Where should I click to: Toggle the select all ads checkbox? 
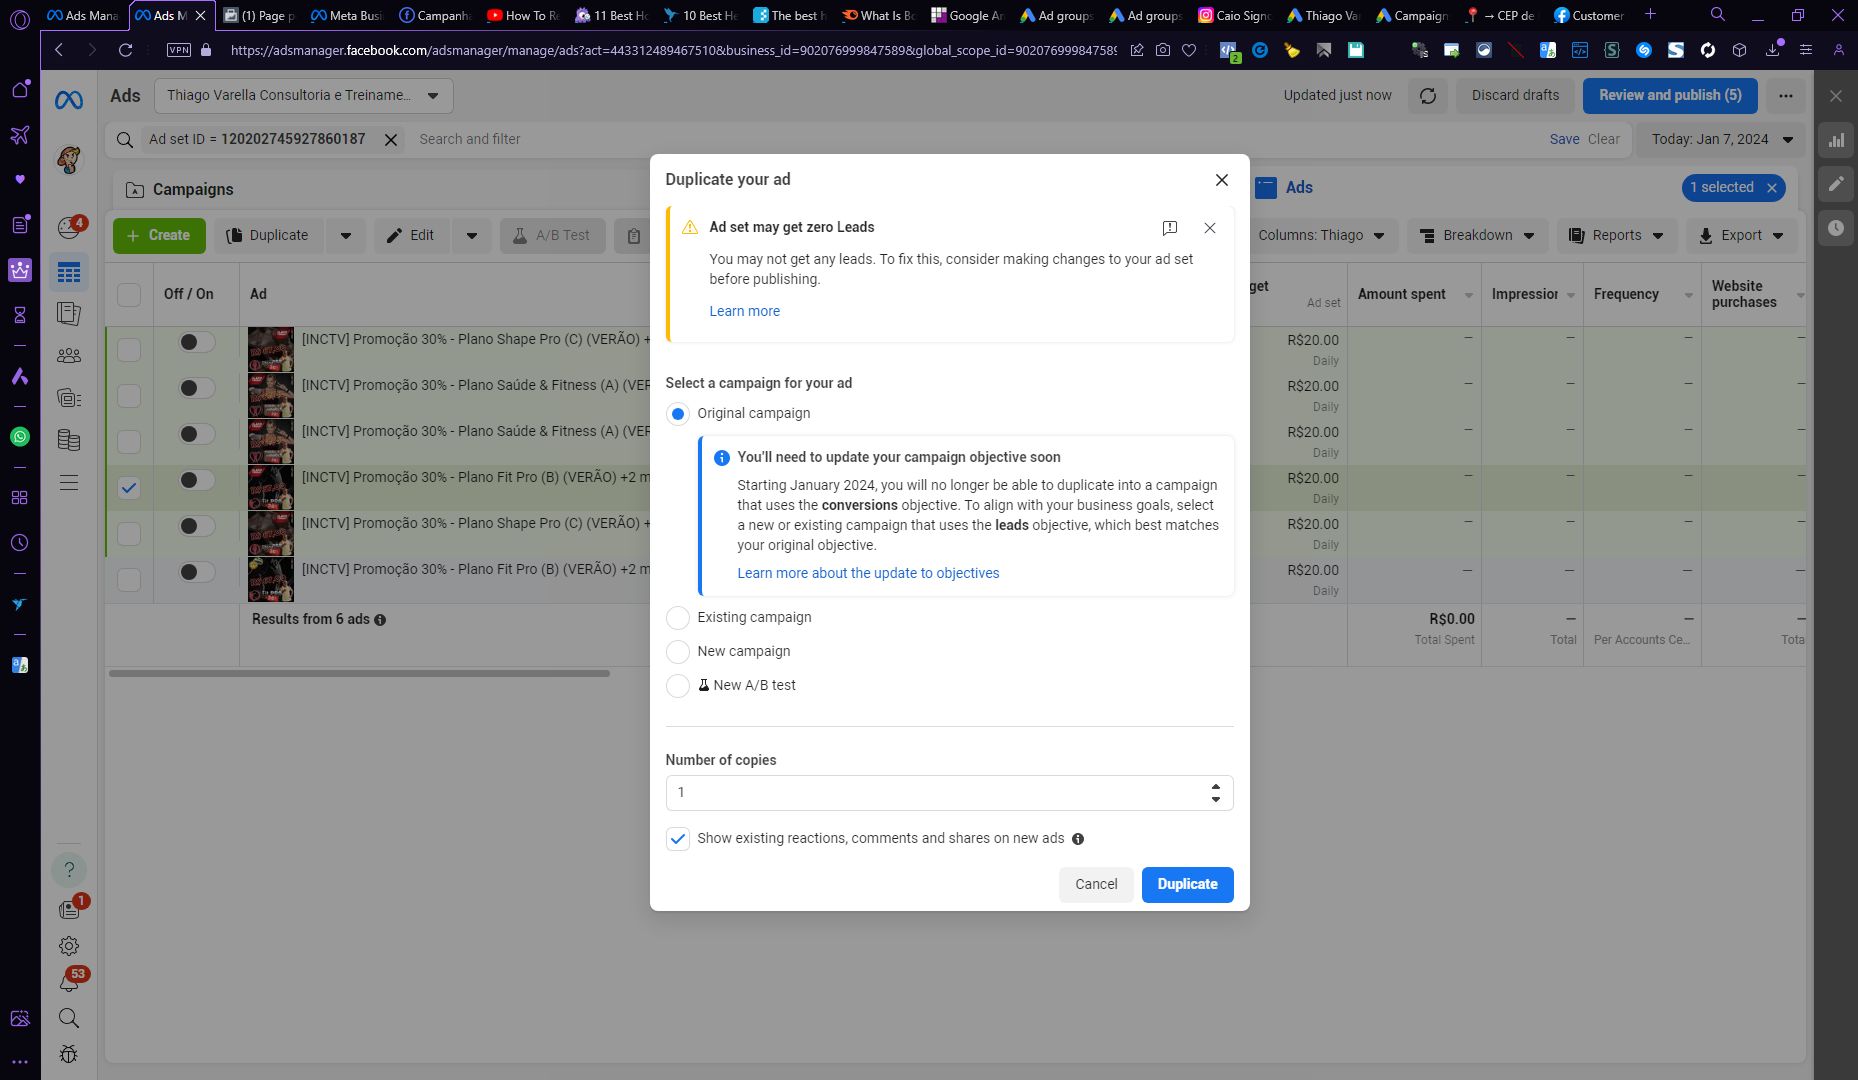click(129, 294)
